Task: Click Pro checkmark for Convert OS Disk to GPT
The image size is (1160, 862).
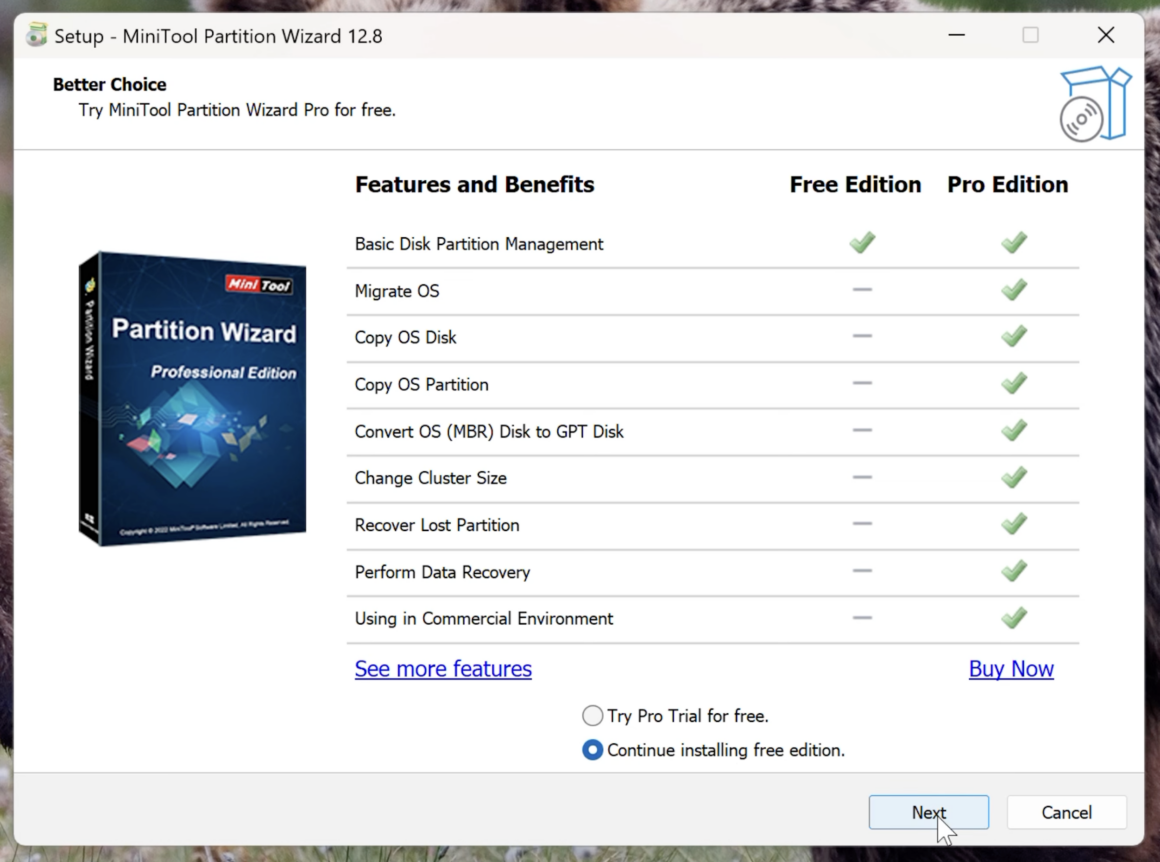Action: (x=1014, y=430)
